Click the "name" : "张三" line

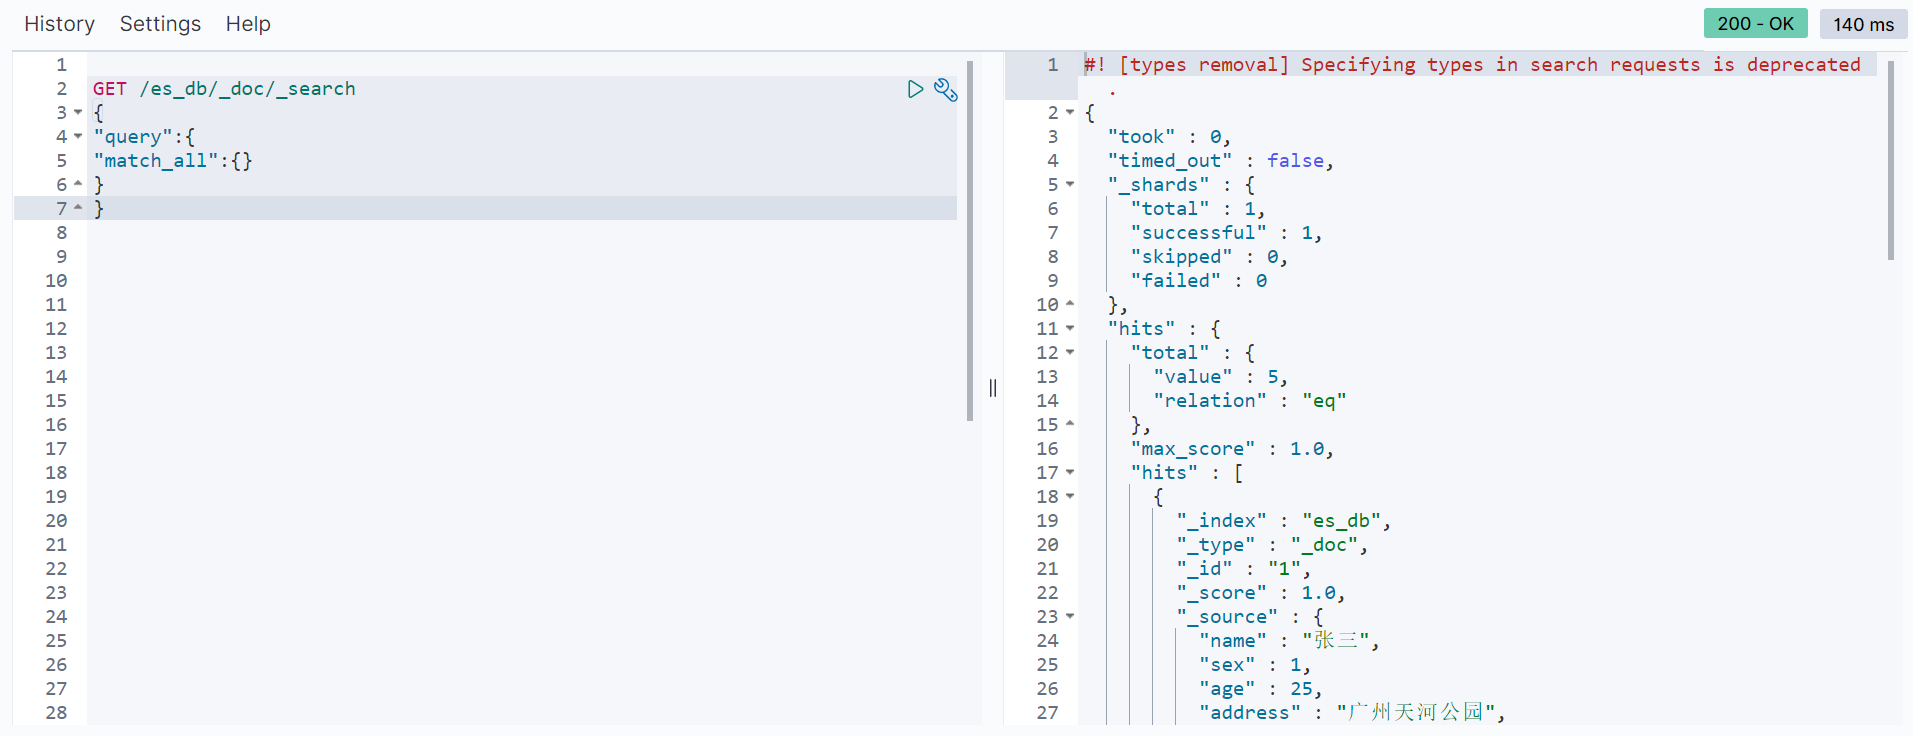pyautogui.click(x=1289, y=641)
